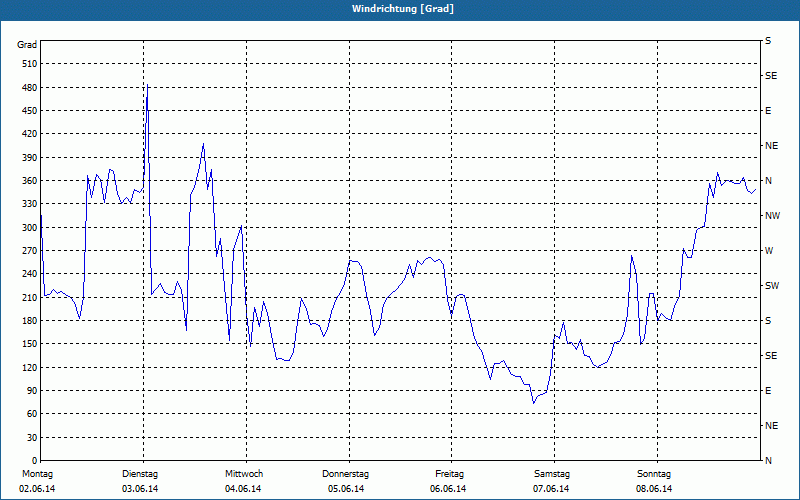Click the 'Samstag' day label
The height and width of the screenshot is (500, 800).
(552, 474)
